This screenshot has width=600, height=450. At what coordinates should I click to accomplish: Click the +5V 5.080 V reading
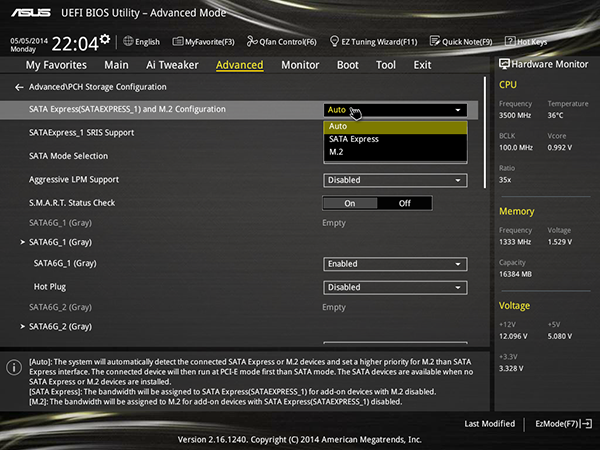pos(560,336)
